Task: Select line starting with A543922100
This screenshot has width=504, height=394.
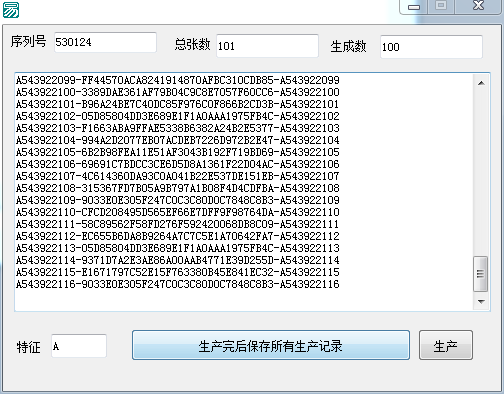Action: tap(178, 92)
